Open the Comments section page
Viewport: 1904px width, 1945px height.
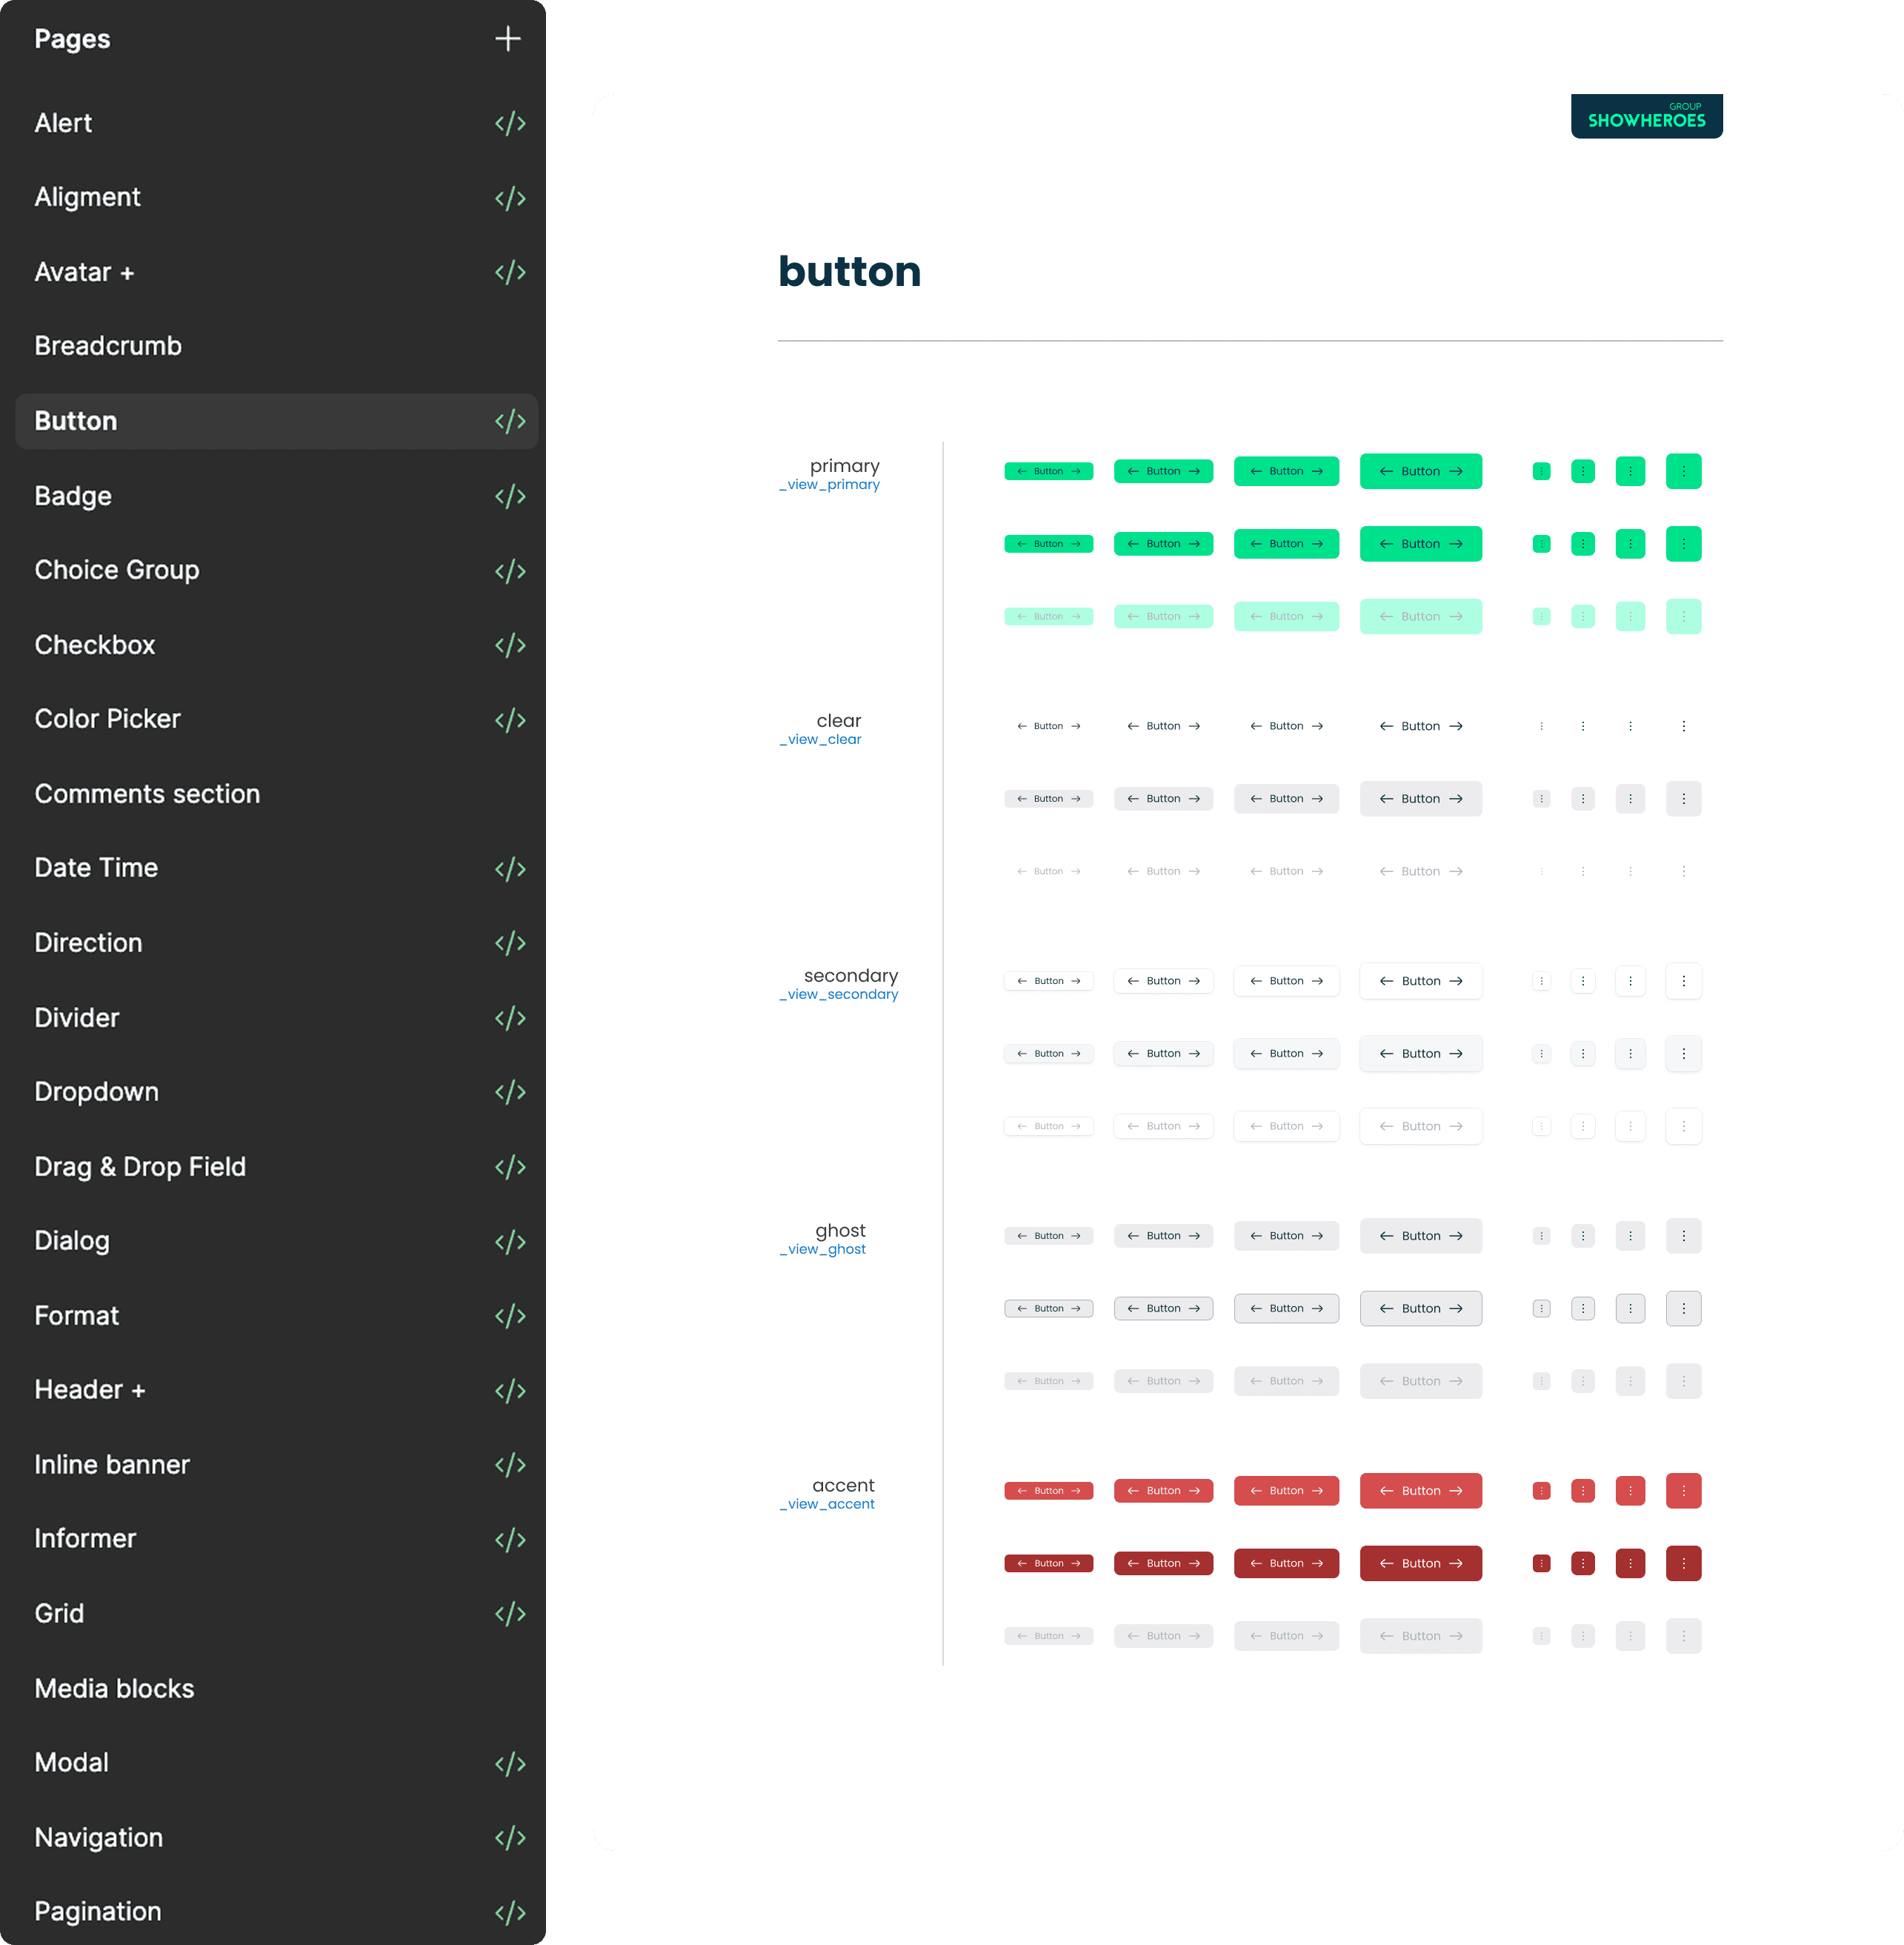pyautogui.click(x=147, y=794)
